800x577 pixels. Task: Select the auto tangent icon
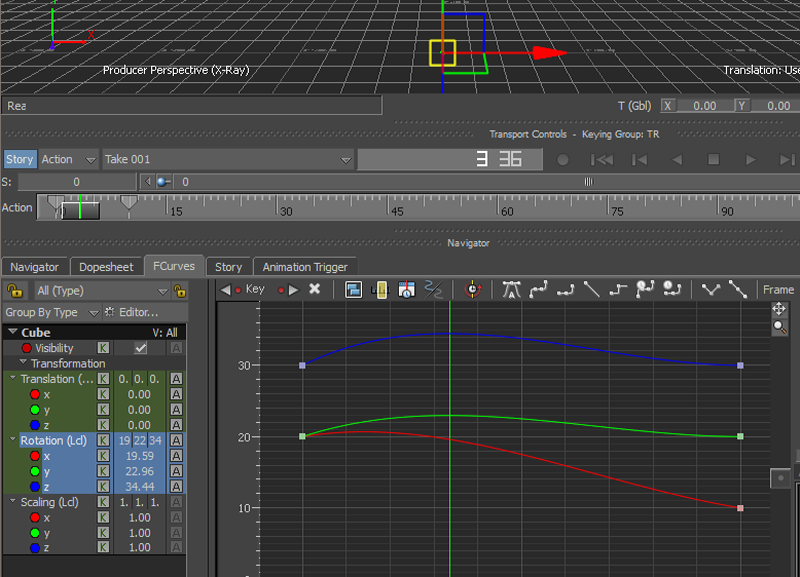click(512, 290)
